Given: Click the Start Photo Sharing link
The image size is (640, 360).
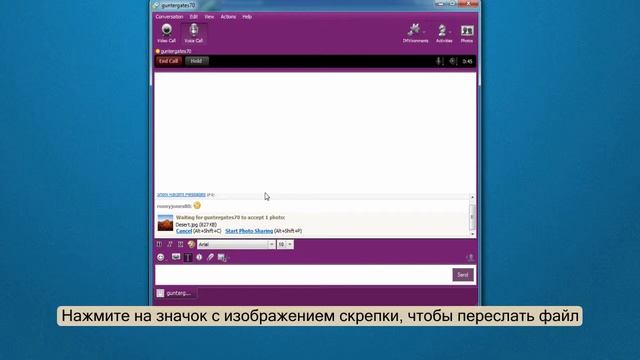Looking at the screenshot, I should click(249, 231).
